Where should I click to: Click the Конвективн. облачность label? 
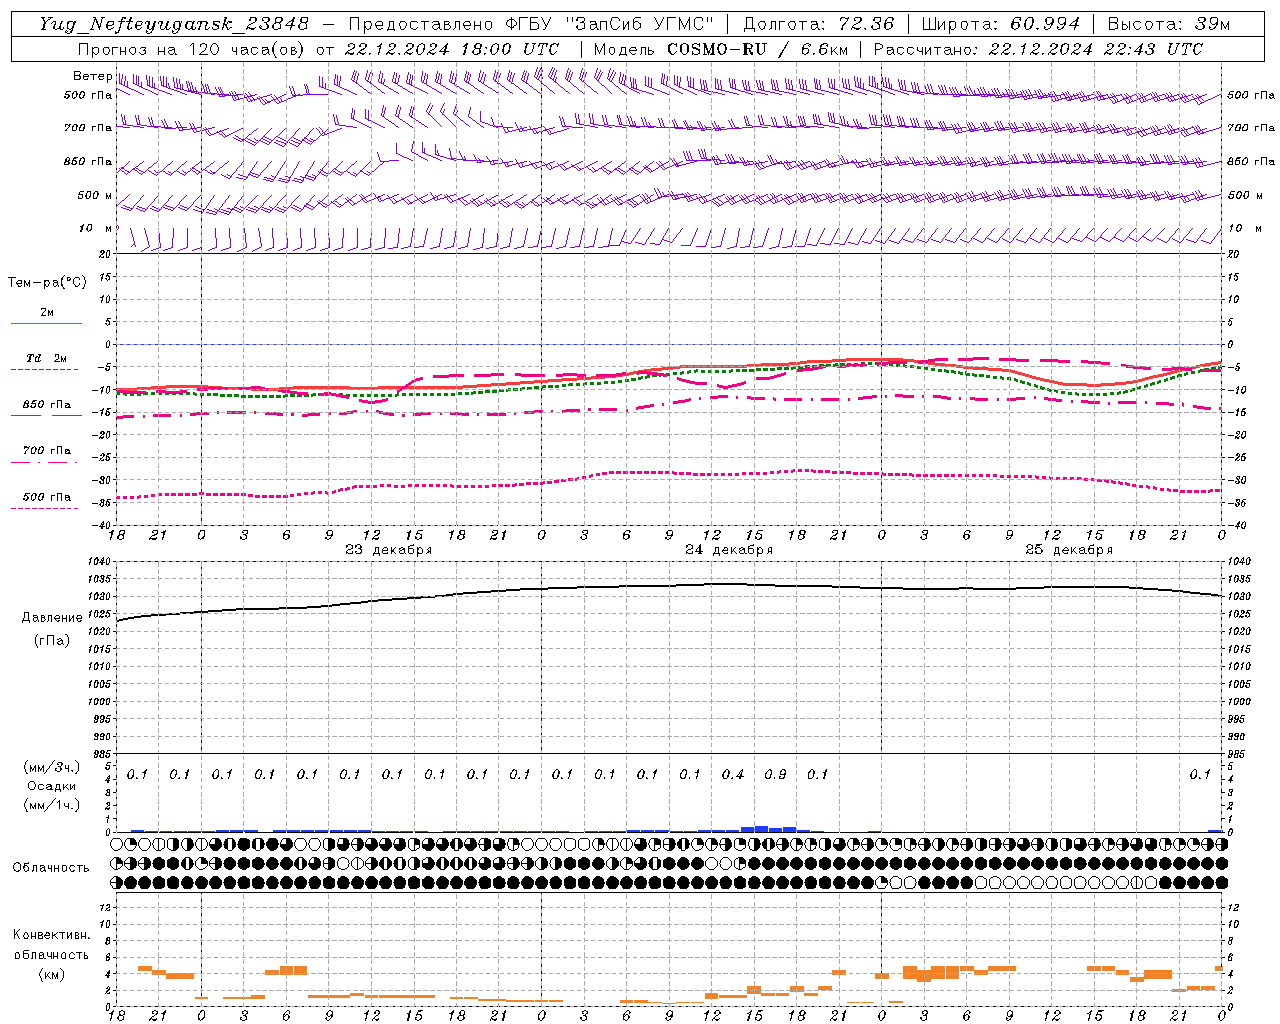pyautogui.click(x=51, y=945)
